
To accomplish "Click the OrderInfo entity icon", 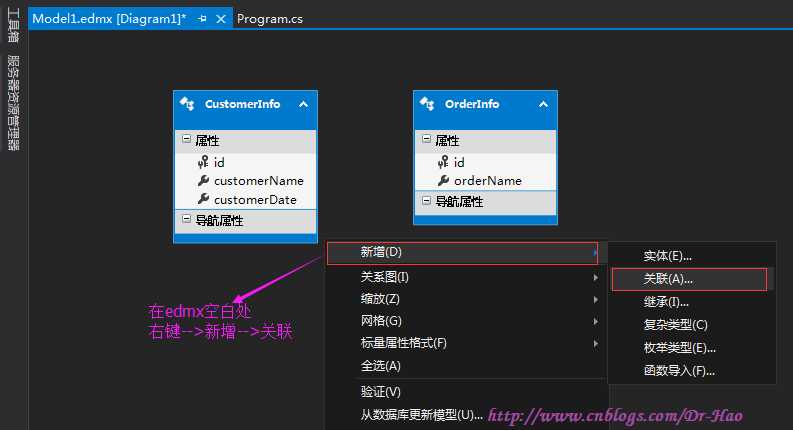I will coord(426,104).
